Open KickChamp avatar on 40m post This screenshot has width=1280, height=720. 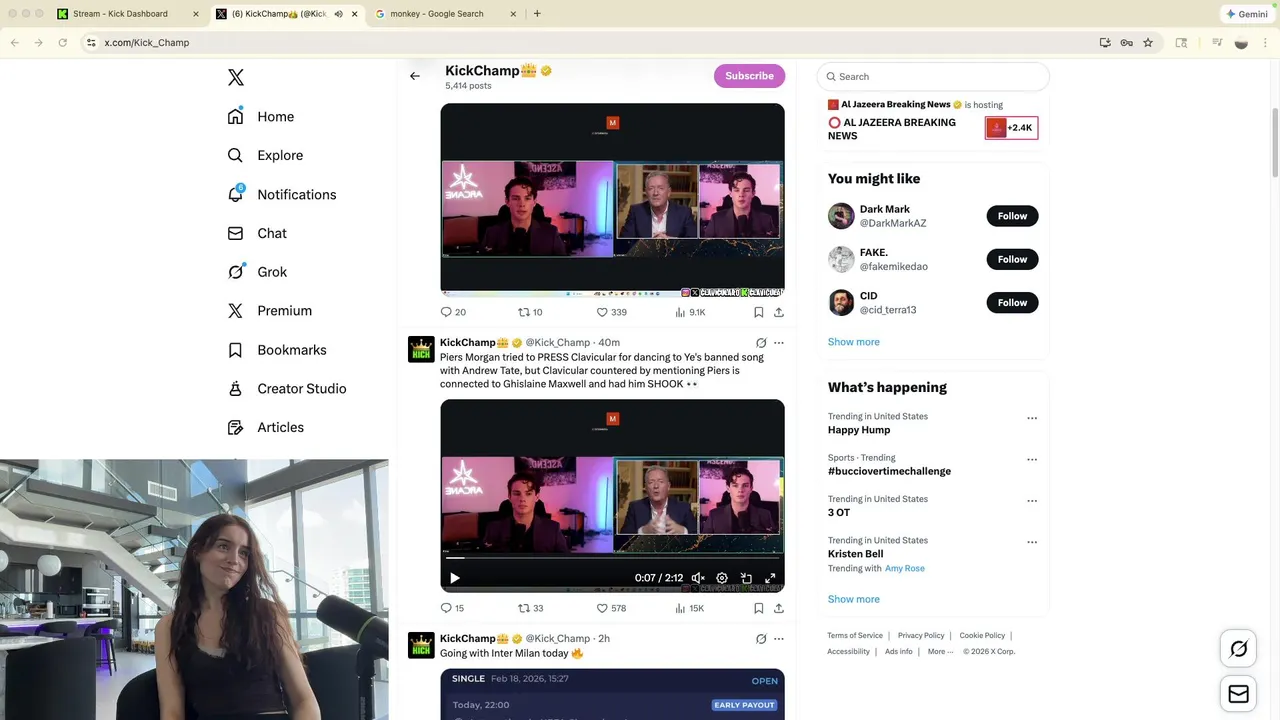pyautogui.click(x=421, y=349)
